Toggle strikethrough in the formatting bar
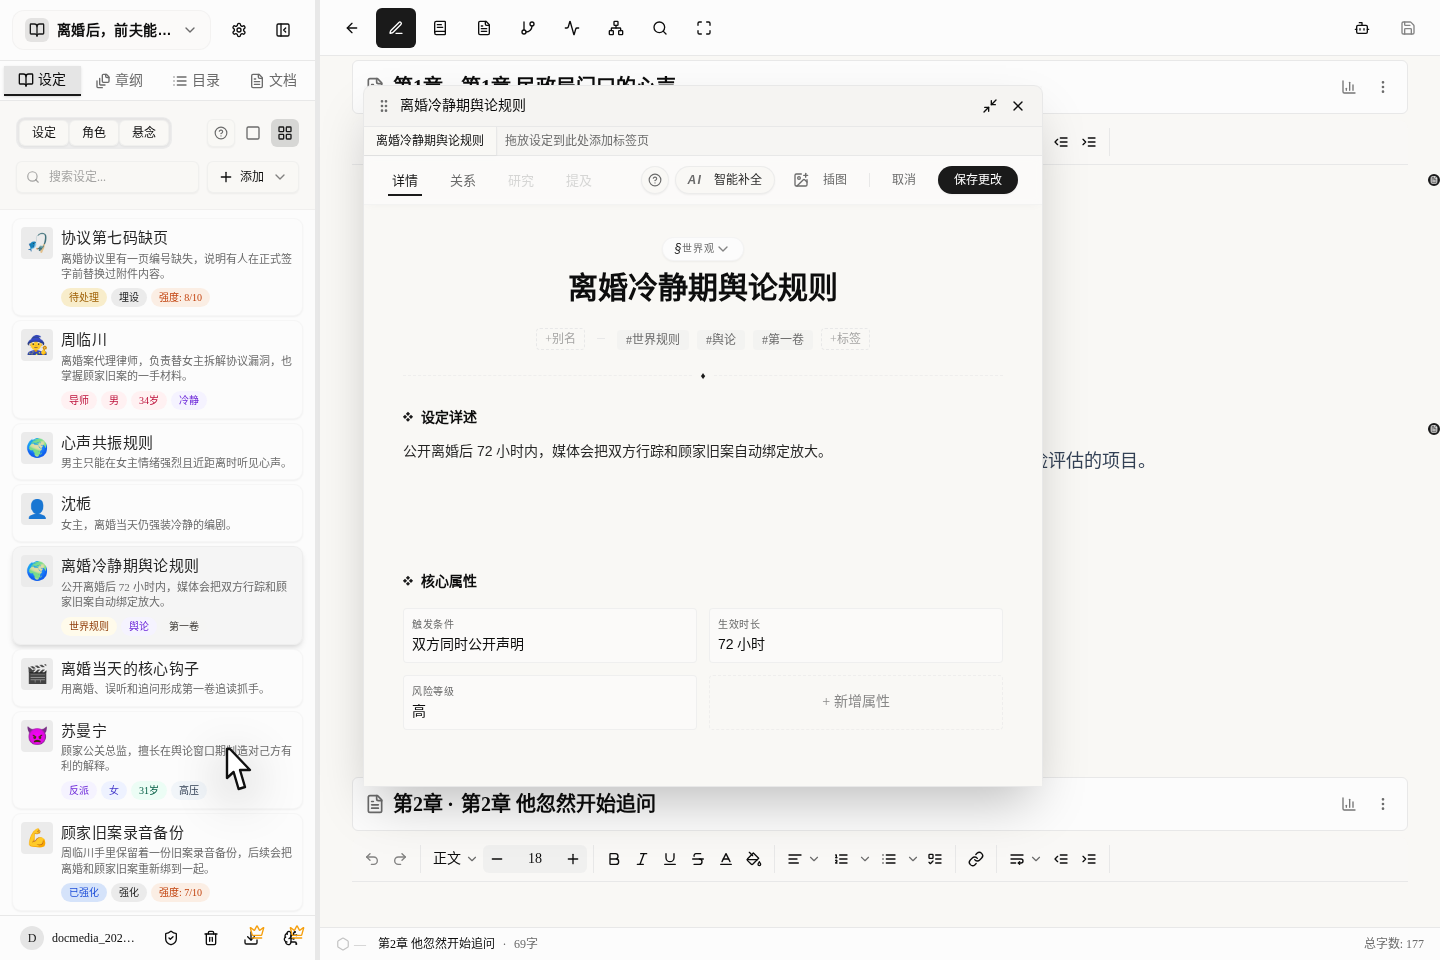This screenshot has width=1440, height=960. point(698,858)
